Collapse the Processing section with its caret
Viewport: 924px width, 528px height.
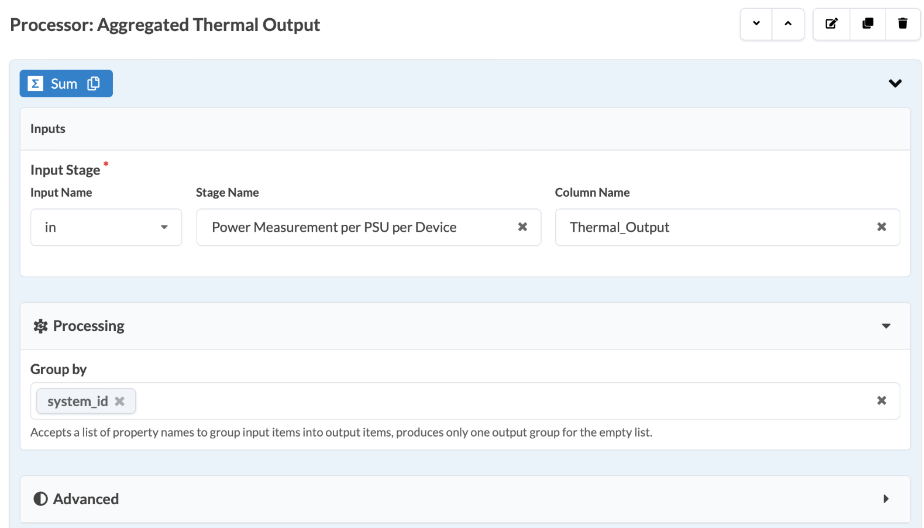[886, 326]
